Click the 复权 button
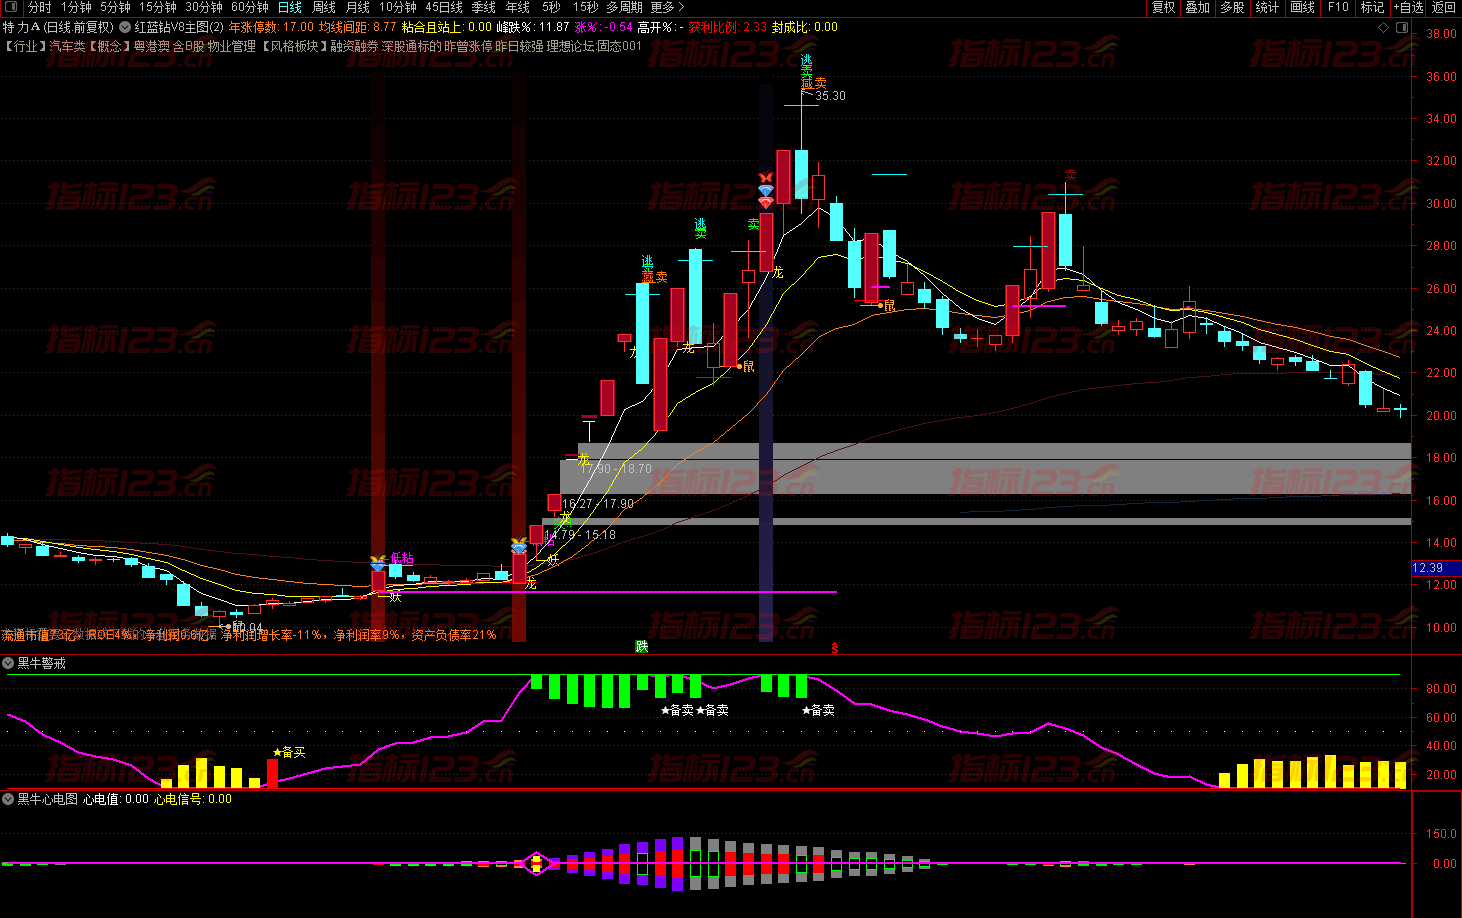1462x918 pixels. (1163, 7)
